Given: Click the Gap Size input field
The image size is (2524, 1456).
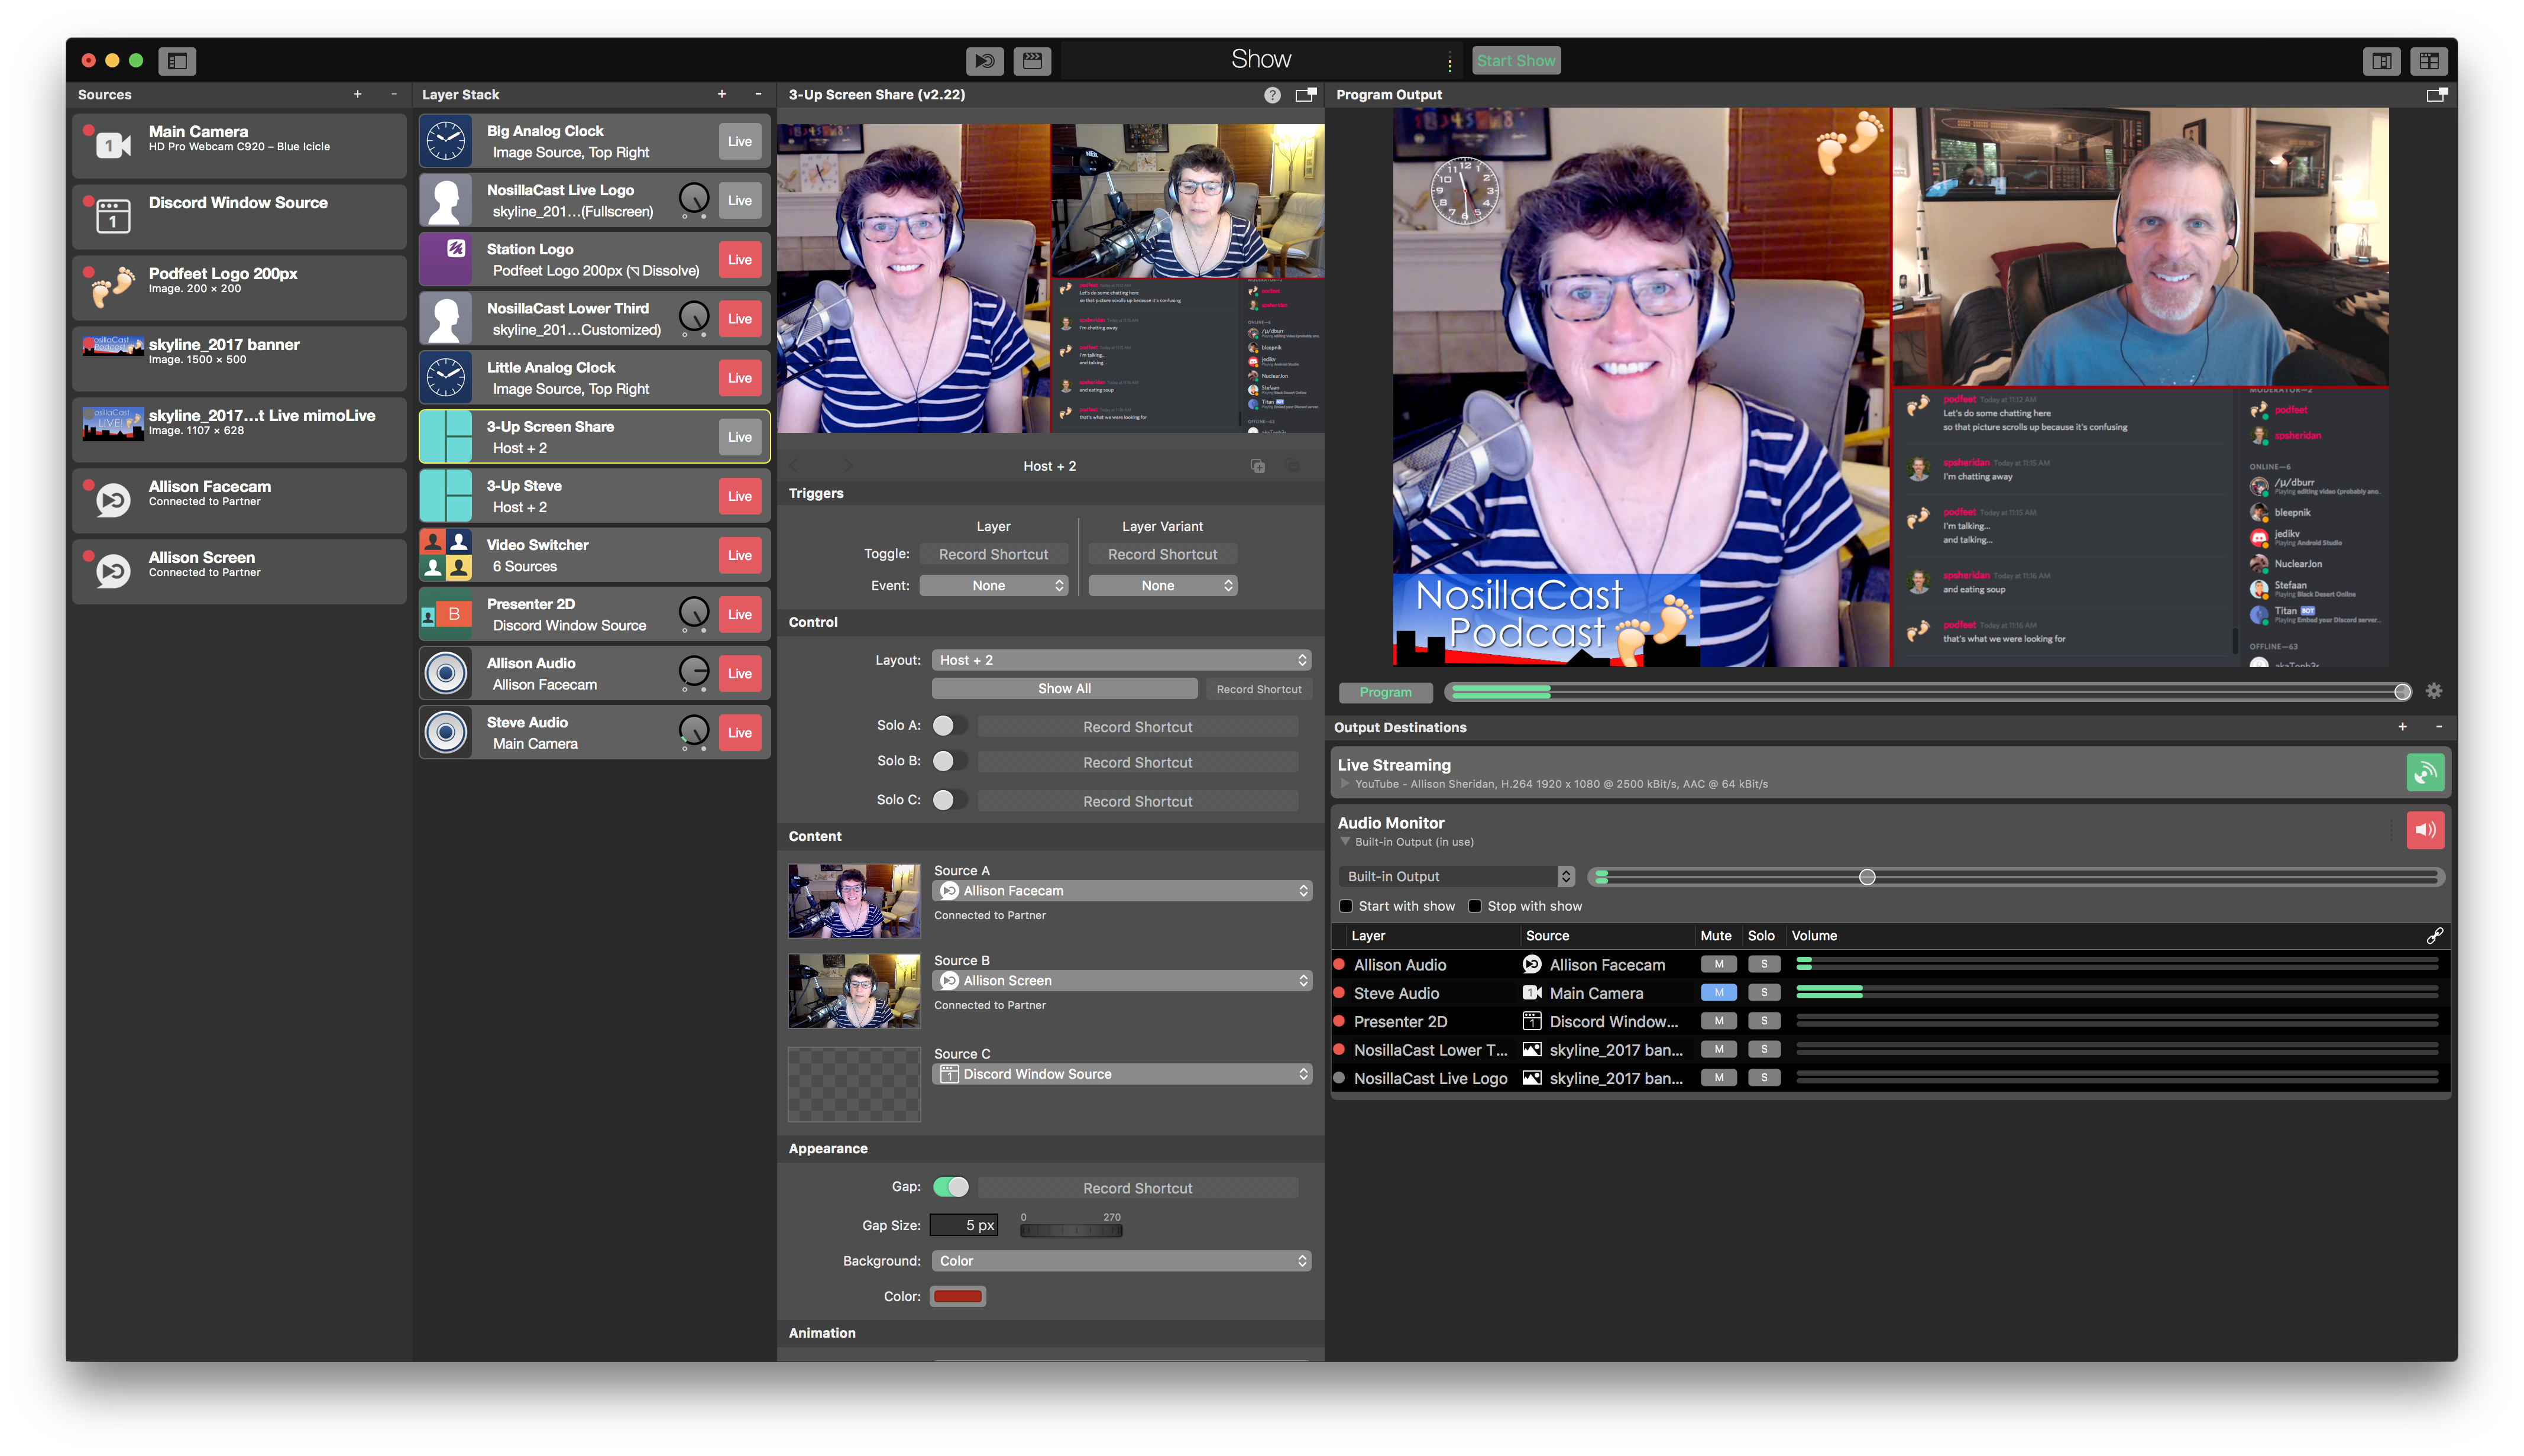Looking at the screenshot, I should [964, 1225].
